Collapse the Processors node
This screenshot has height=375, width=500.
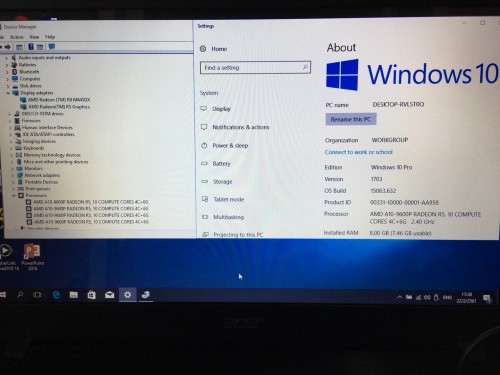14,195
